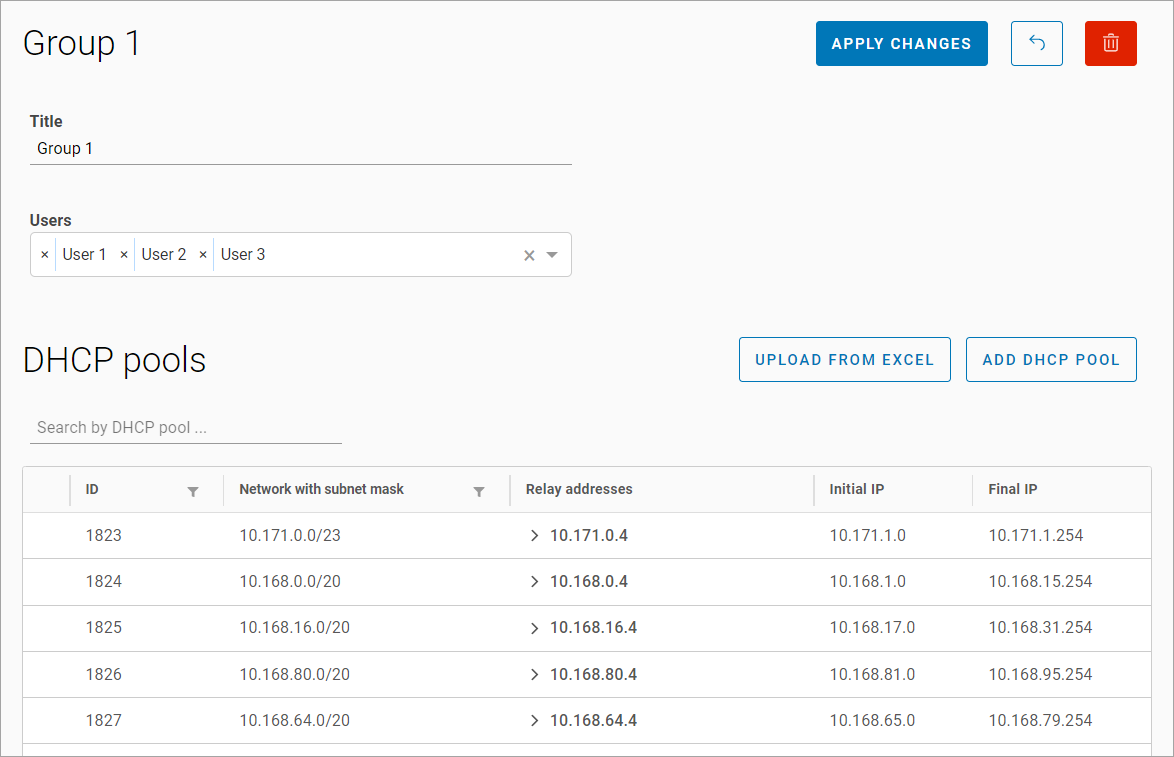
Task: Select the row for DHCP pool 1825
Action: (700, 628)
